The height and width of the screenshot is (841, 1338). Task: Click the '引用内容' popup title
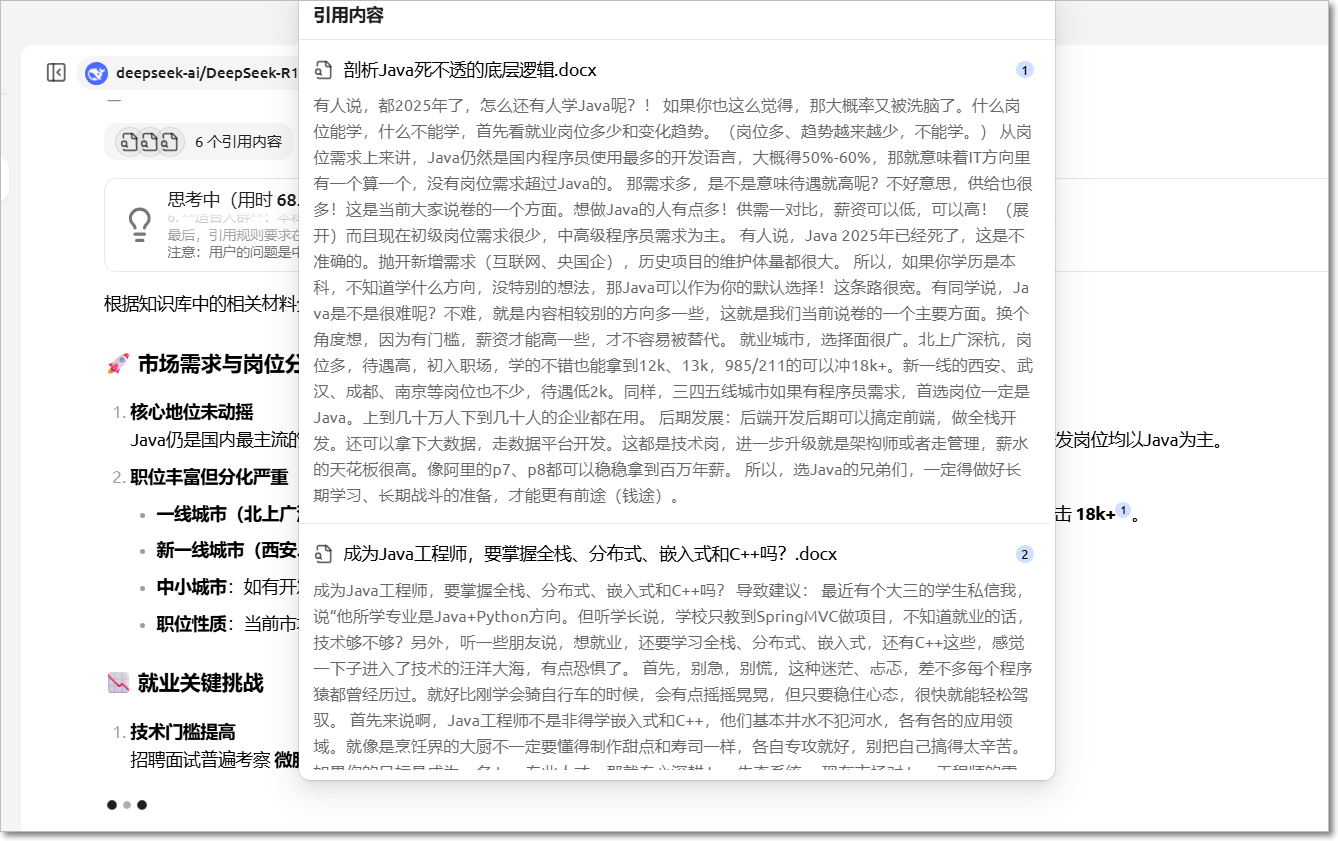(x=348, y=15)
